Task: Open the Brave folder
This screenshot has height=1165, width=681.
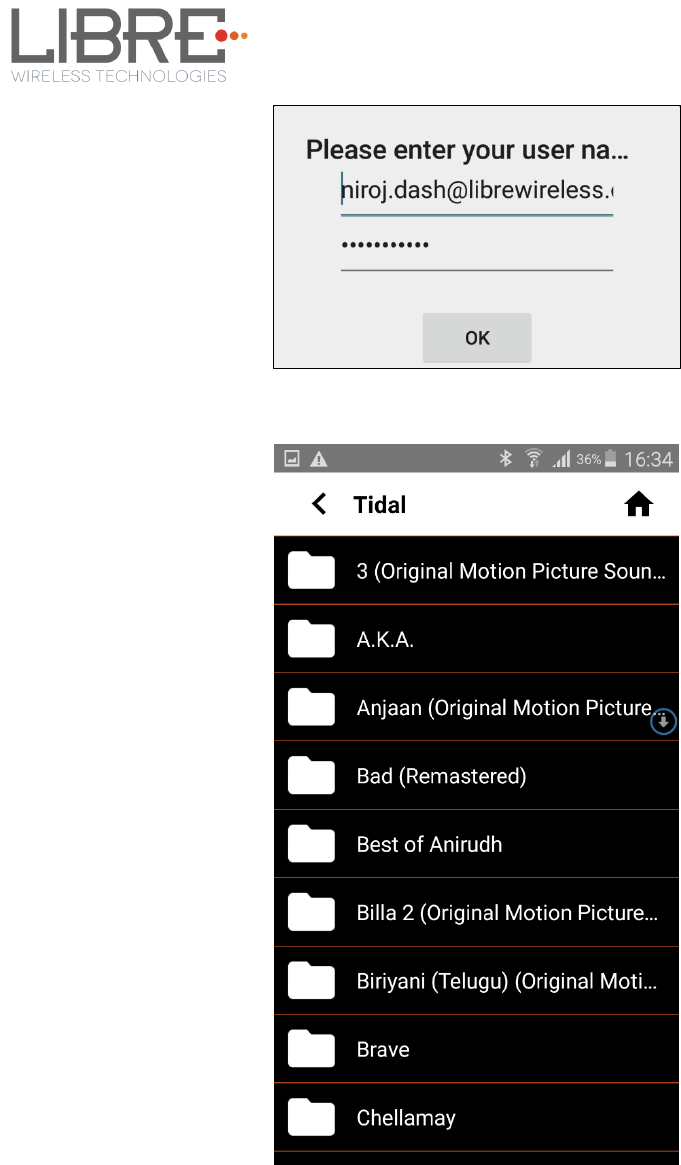Action: point(476,1049)
